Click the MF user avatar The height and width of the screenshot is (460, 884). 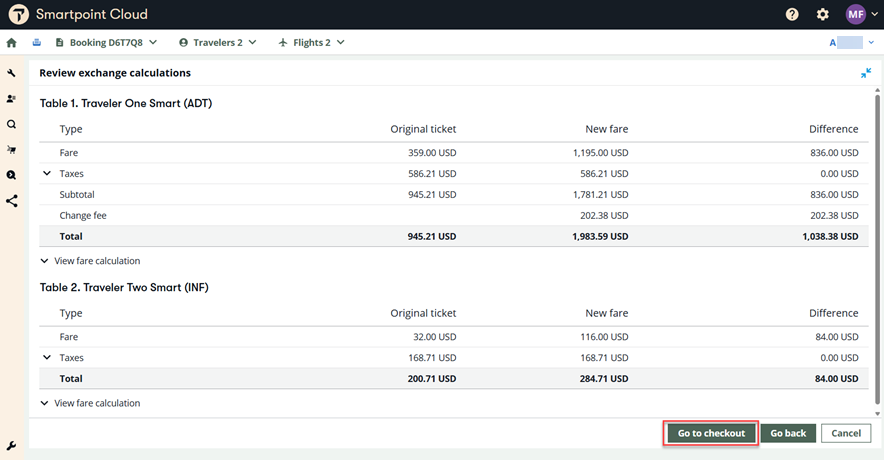click(855, 15)
